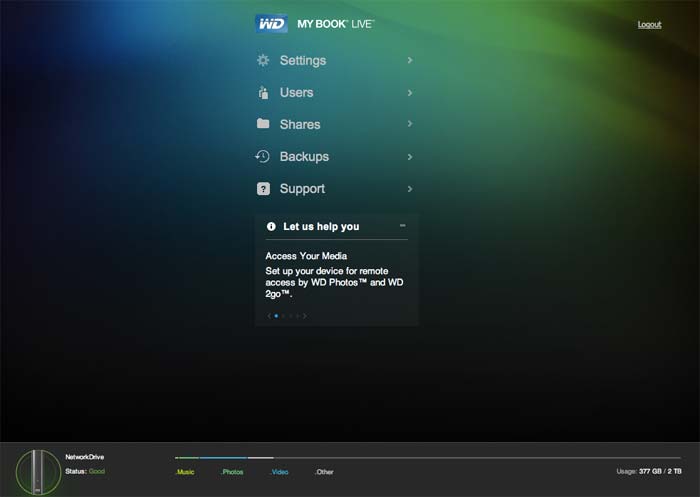The height and width of the screenshot is (497, 700).
Task: Expand the Shares chevron arrow
Action: 410,124
